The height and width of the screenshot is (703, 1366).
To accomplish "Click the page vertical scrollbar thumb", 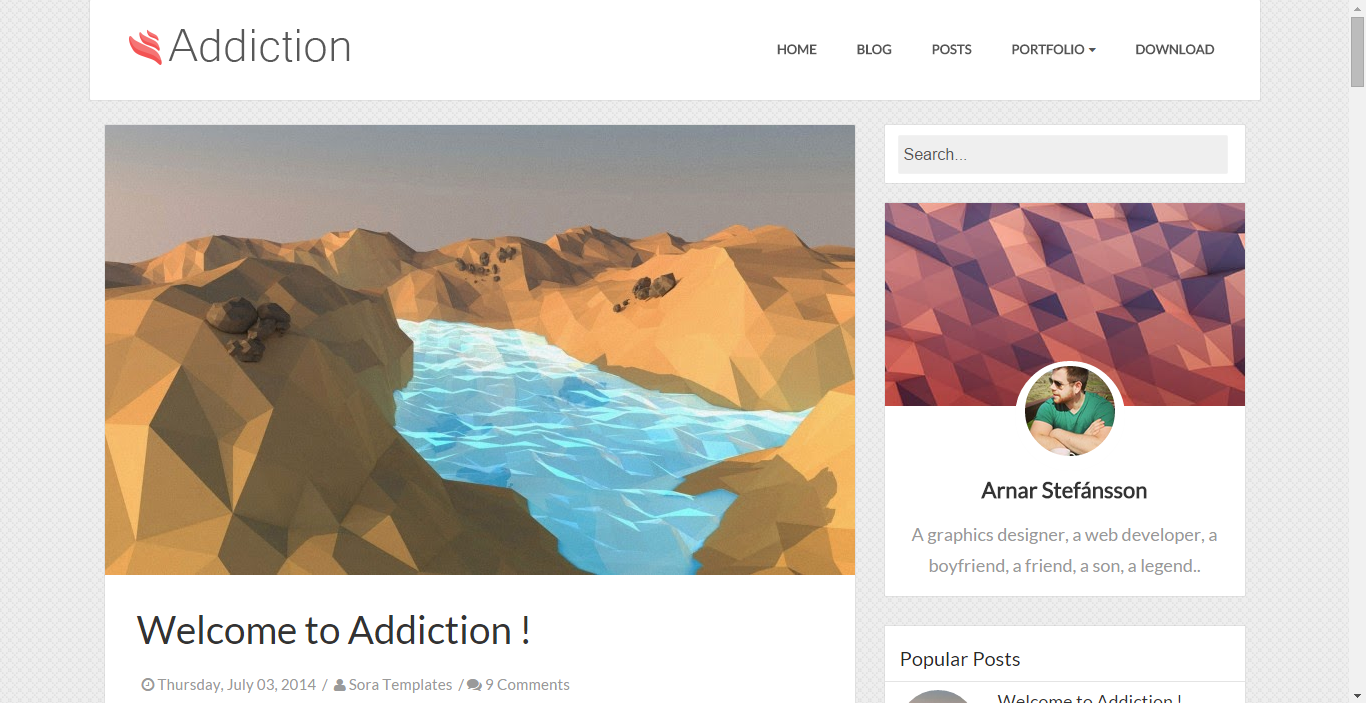I will [x=1357, y=52].
